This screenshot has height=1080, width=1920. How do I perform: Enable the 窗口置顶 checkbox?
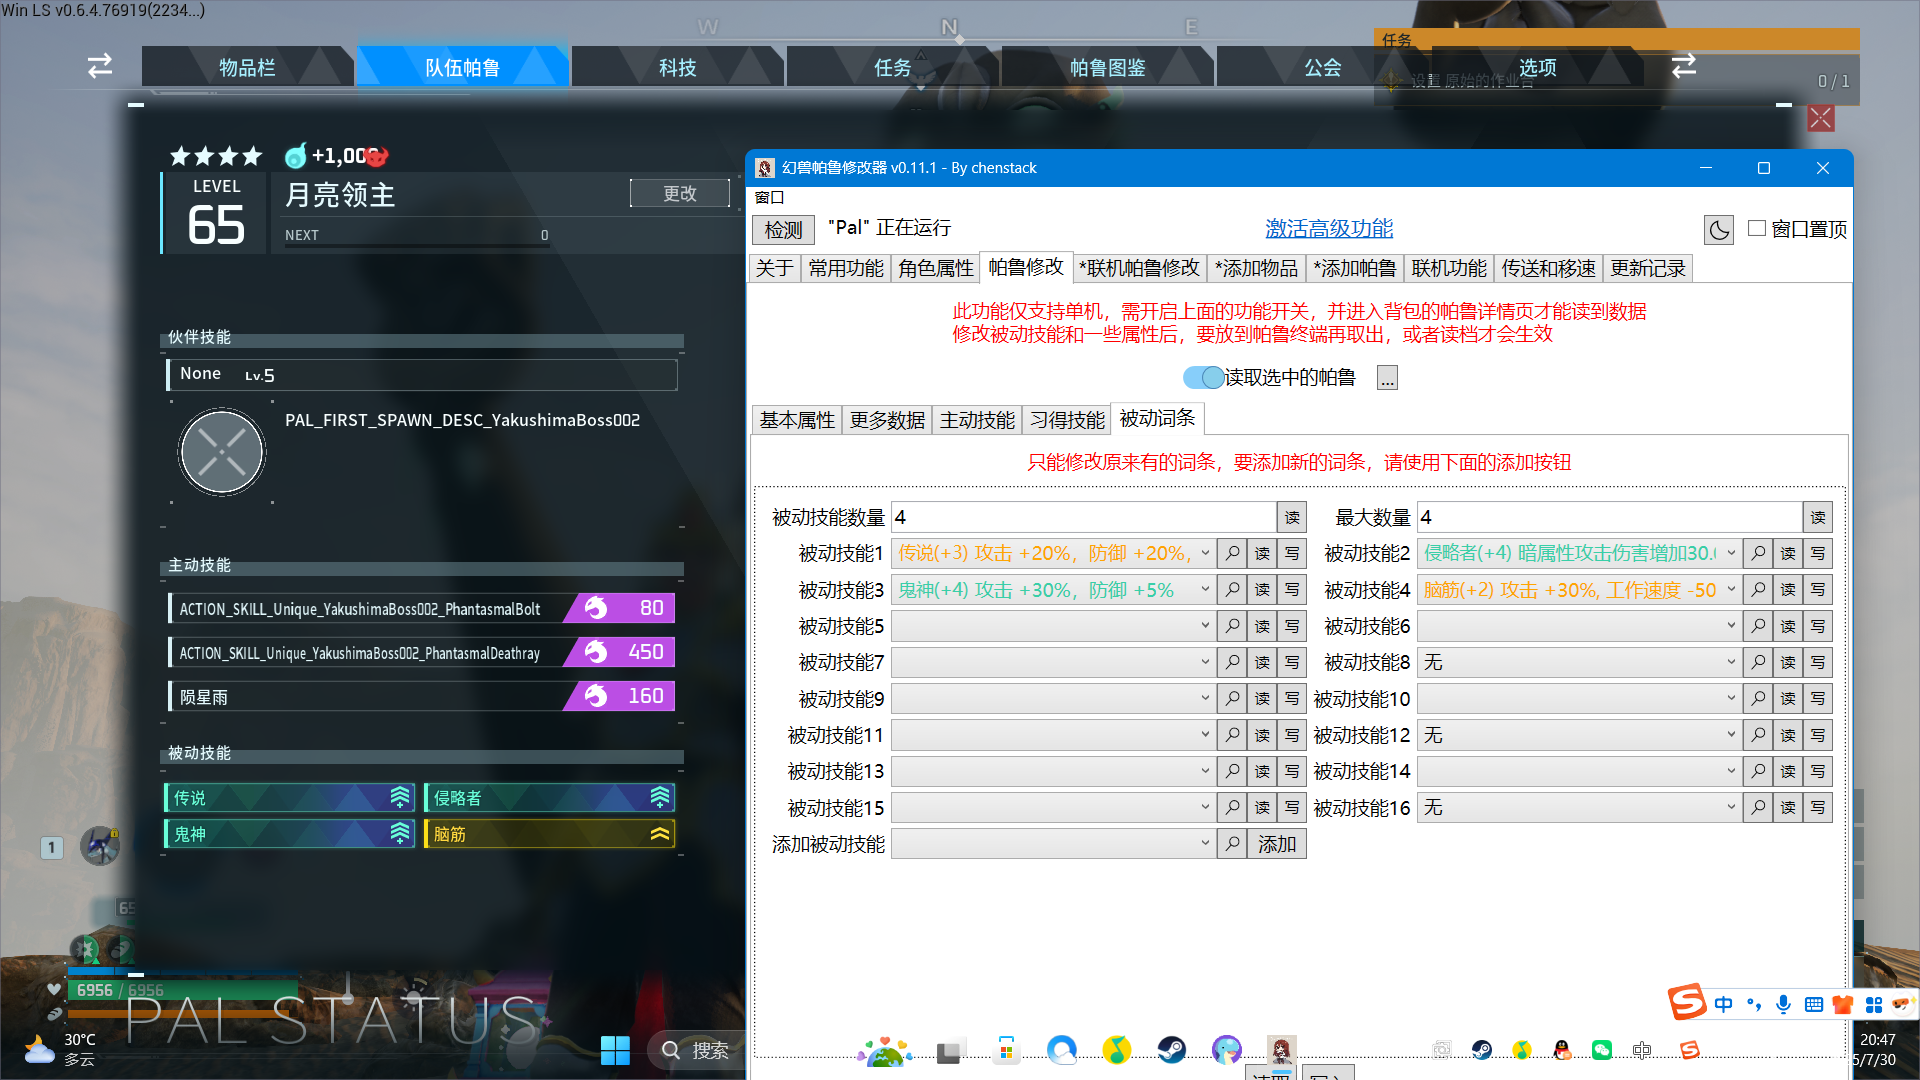click(x=1757, y=229)
